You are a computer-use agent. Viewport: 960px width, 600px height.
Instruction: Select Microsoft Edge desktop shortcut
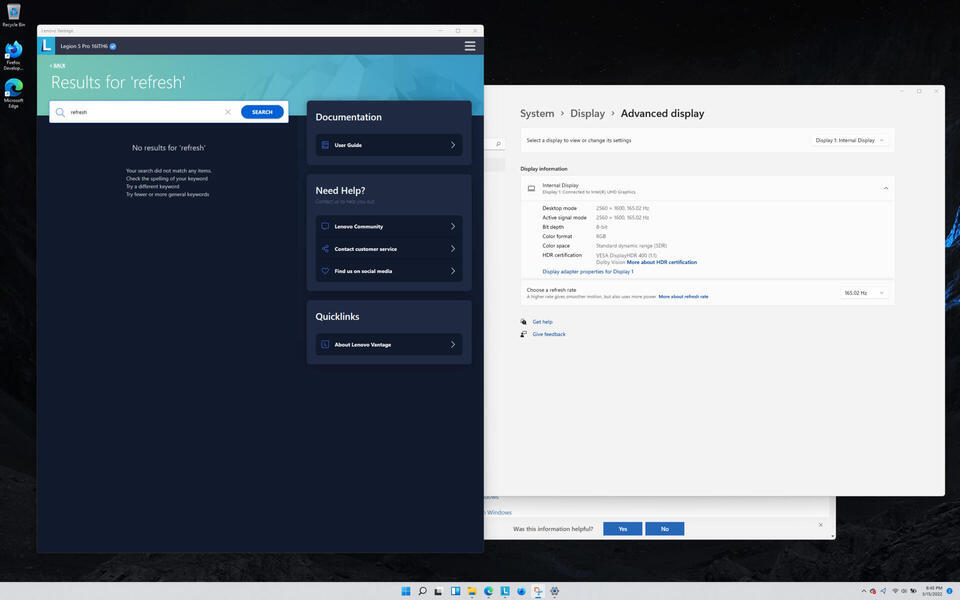coord(13,93)
